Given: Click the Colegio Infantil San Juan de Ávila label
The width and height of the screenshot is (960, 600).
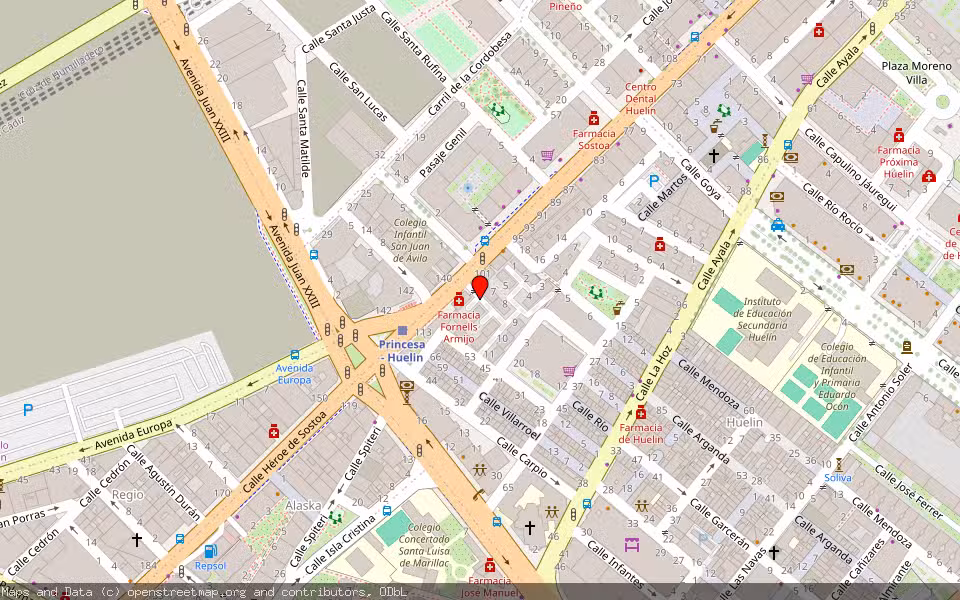Looking at the screenshot, I should pos(410,241).
